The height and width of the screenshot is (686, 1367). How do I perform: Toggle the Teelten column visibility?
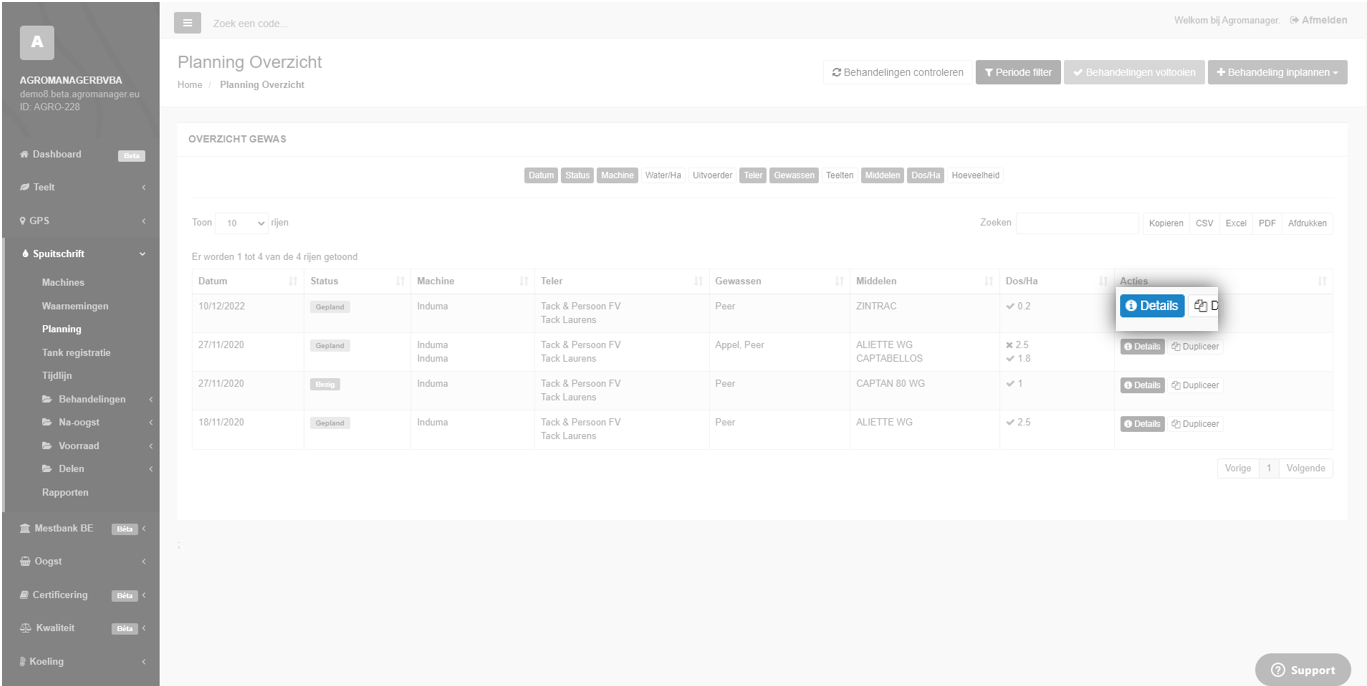(839, 175)
